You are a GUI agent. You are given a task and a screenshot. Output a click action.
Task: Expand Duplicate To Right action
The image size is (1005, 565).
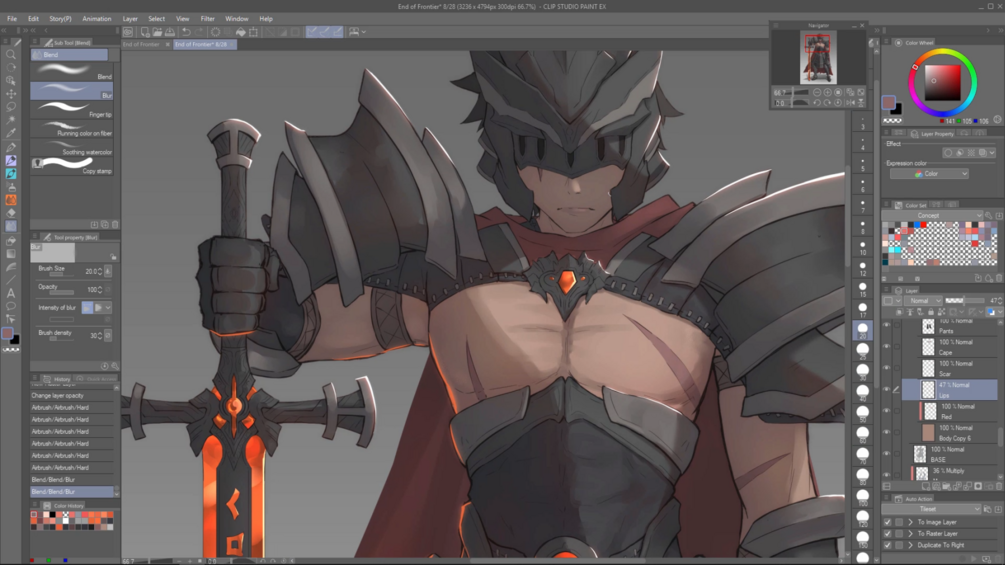click(x=911, y=545)
